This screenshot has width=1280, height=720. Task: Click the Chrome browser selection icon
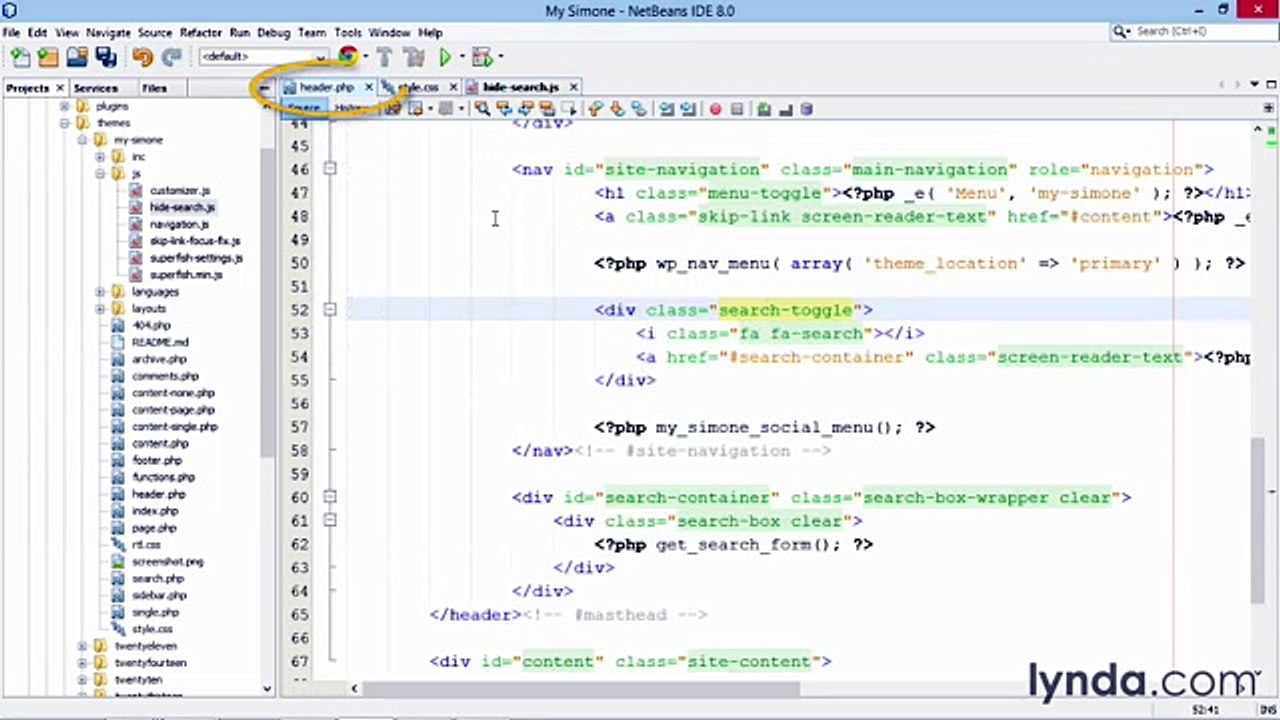point(347,57)
